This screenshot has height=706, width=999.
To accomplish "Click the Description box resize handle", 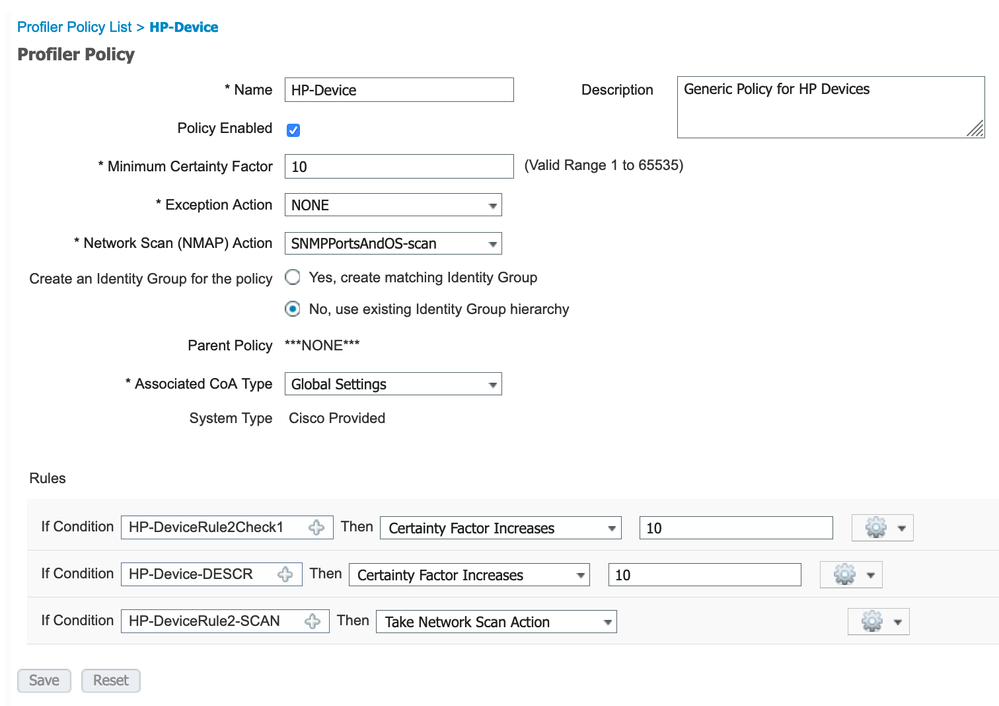I will click(x=975, y=129).
